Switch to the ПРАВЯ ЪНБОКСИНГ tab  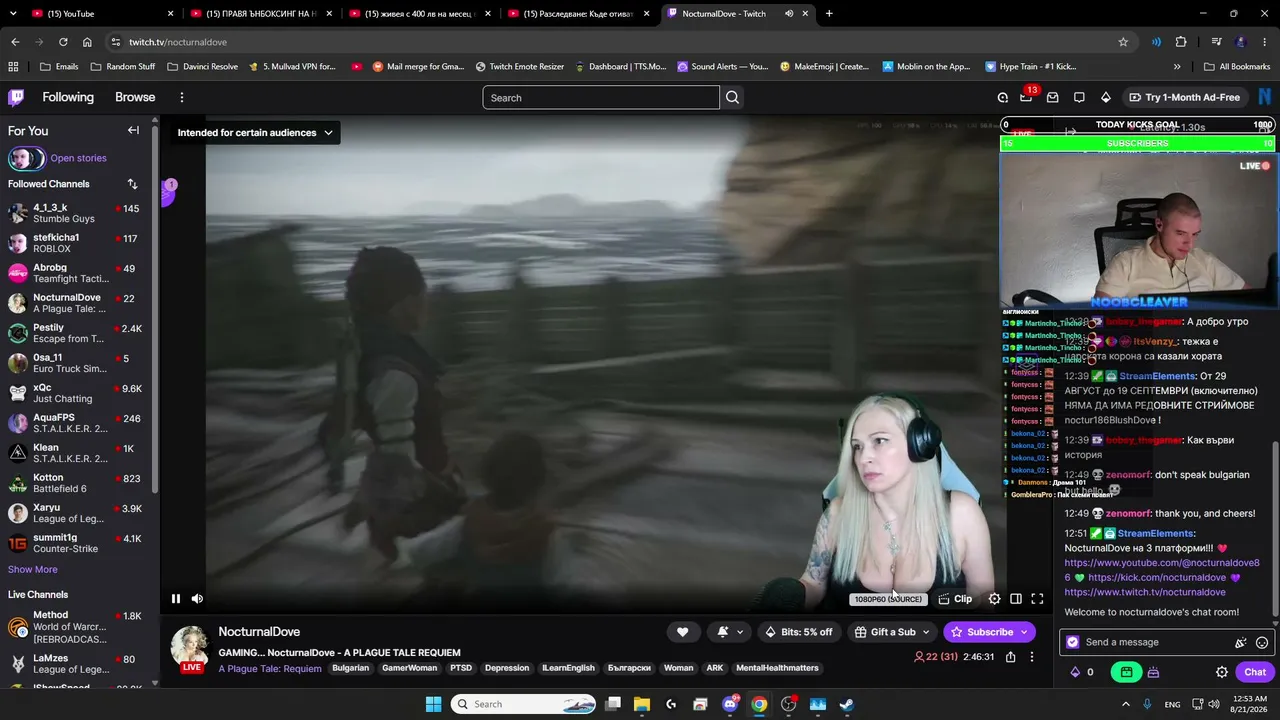pos(260,14)
